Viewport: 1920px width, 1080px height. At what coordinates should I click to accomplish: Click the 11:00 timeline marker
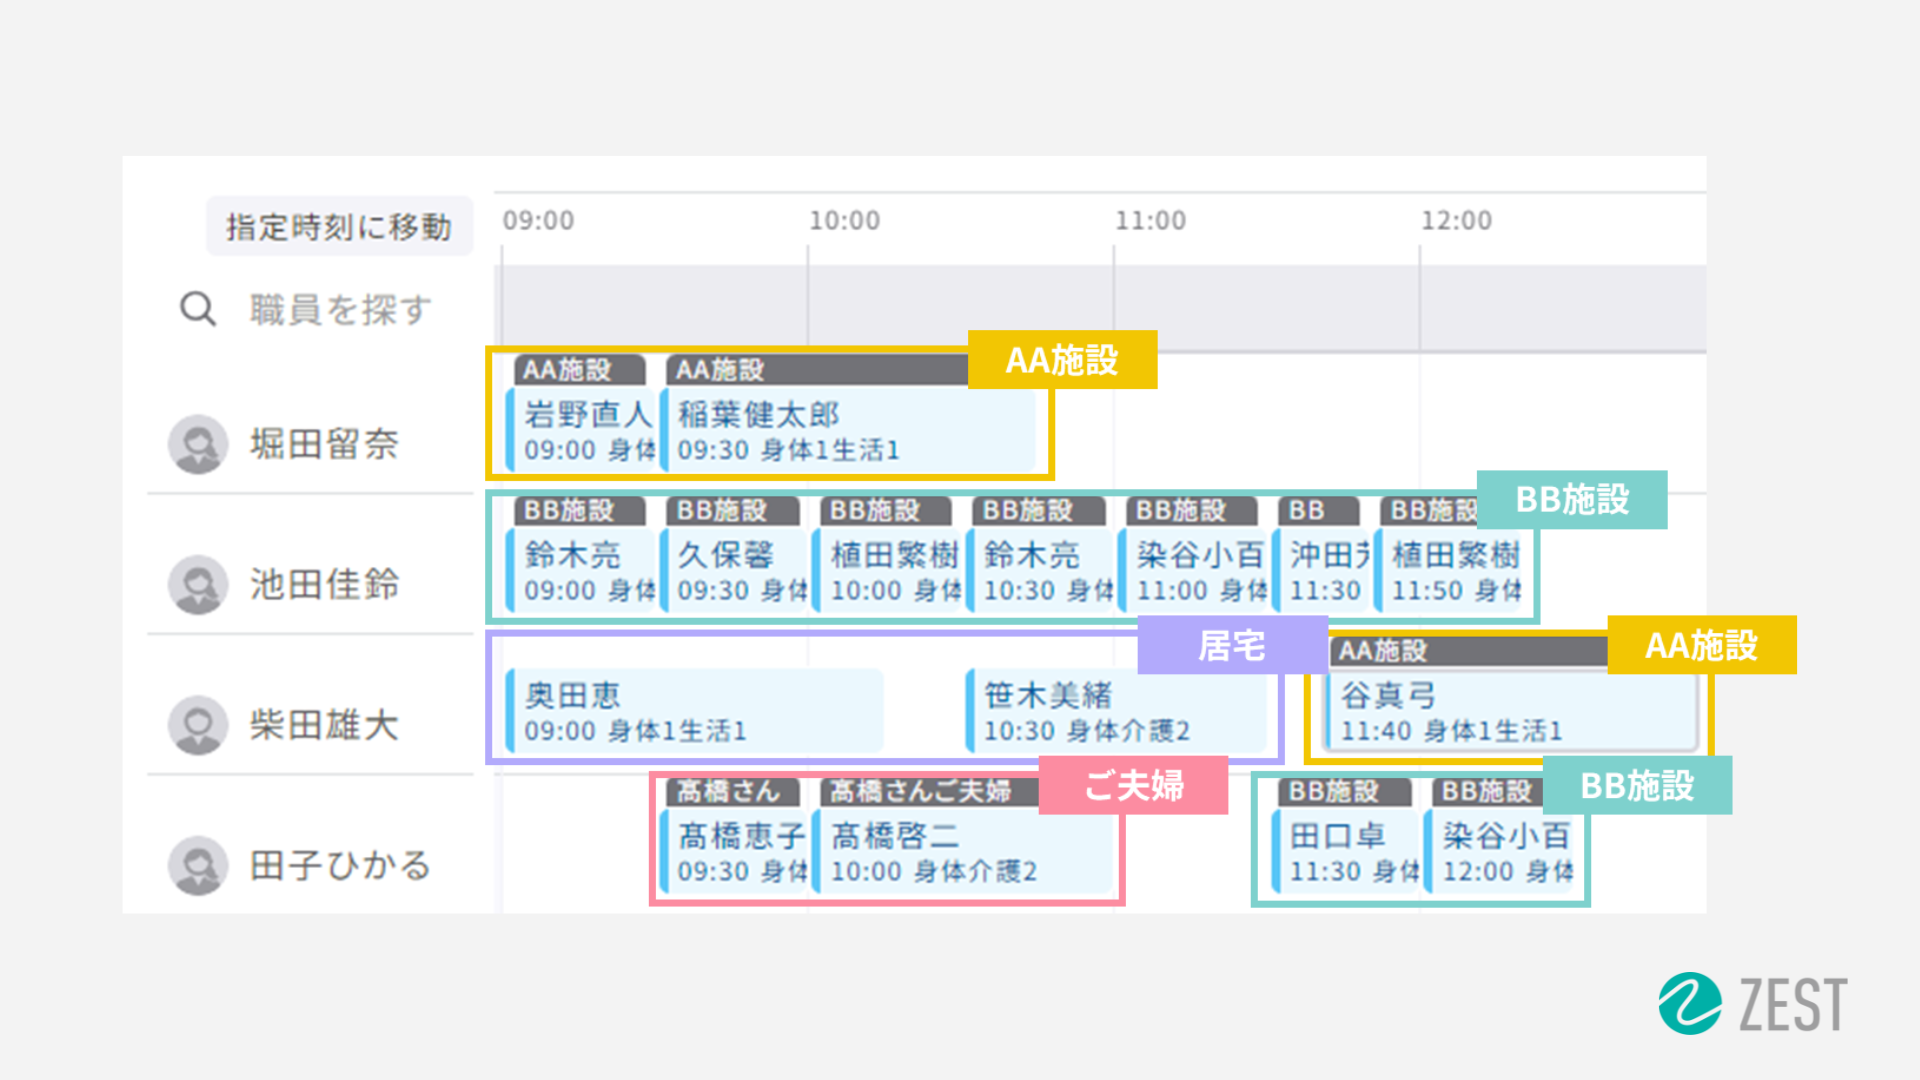point(1150,221)
